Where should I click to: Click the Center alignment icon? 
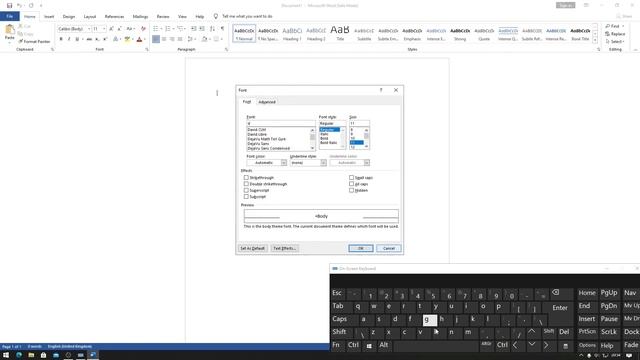(164, 39)
